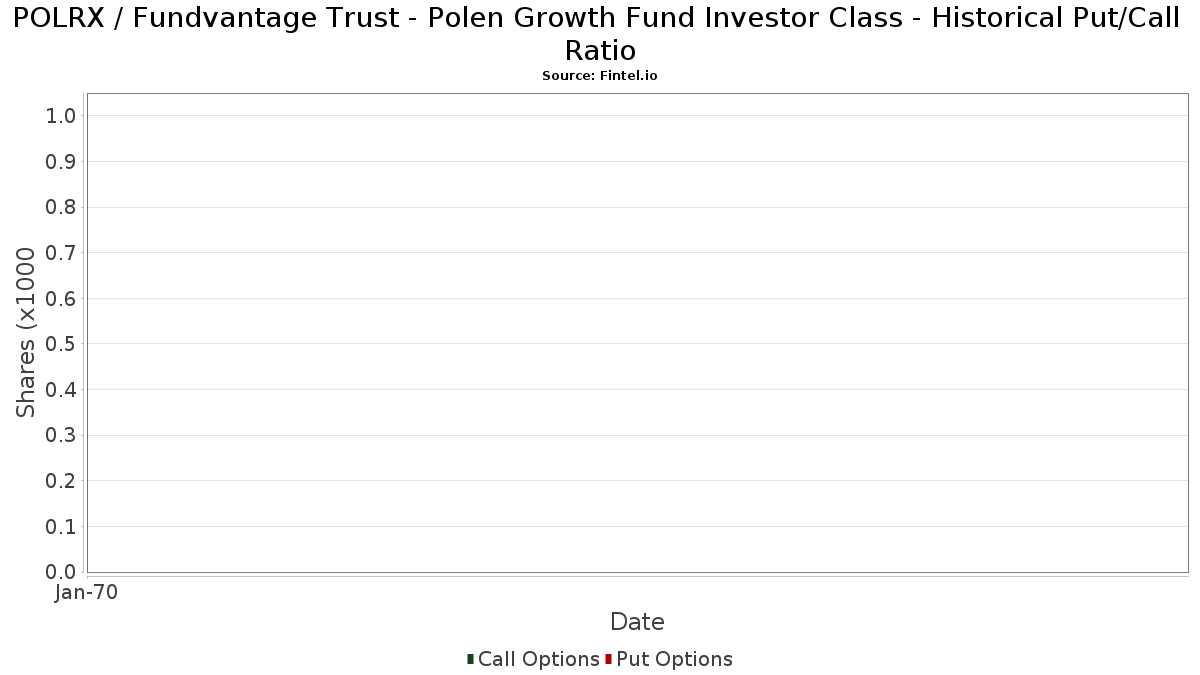
Task: Click the 0.5 y-axis tick label
Action: pos(61,344)
